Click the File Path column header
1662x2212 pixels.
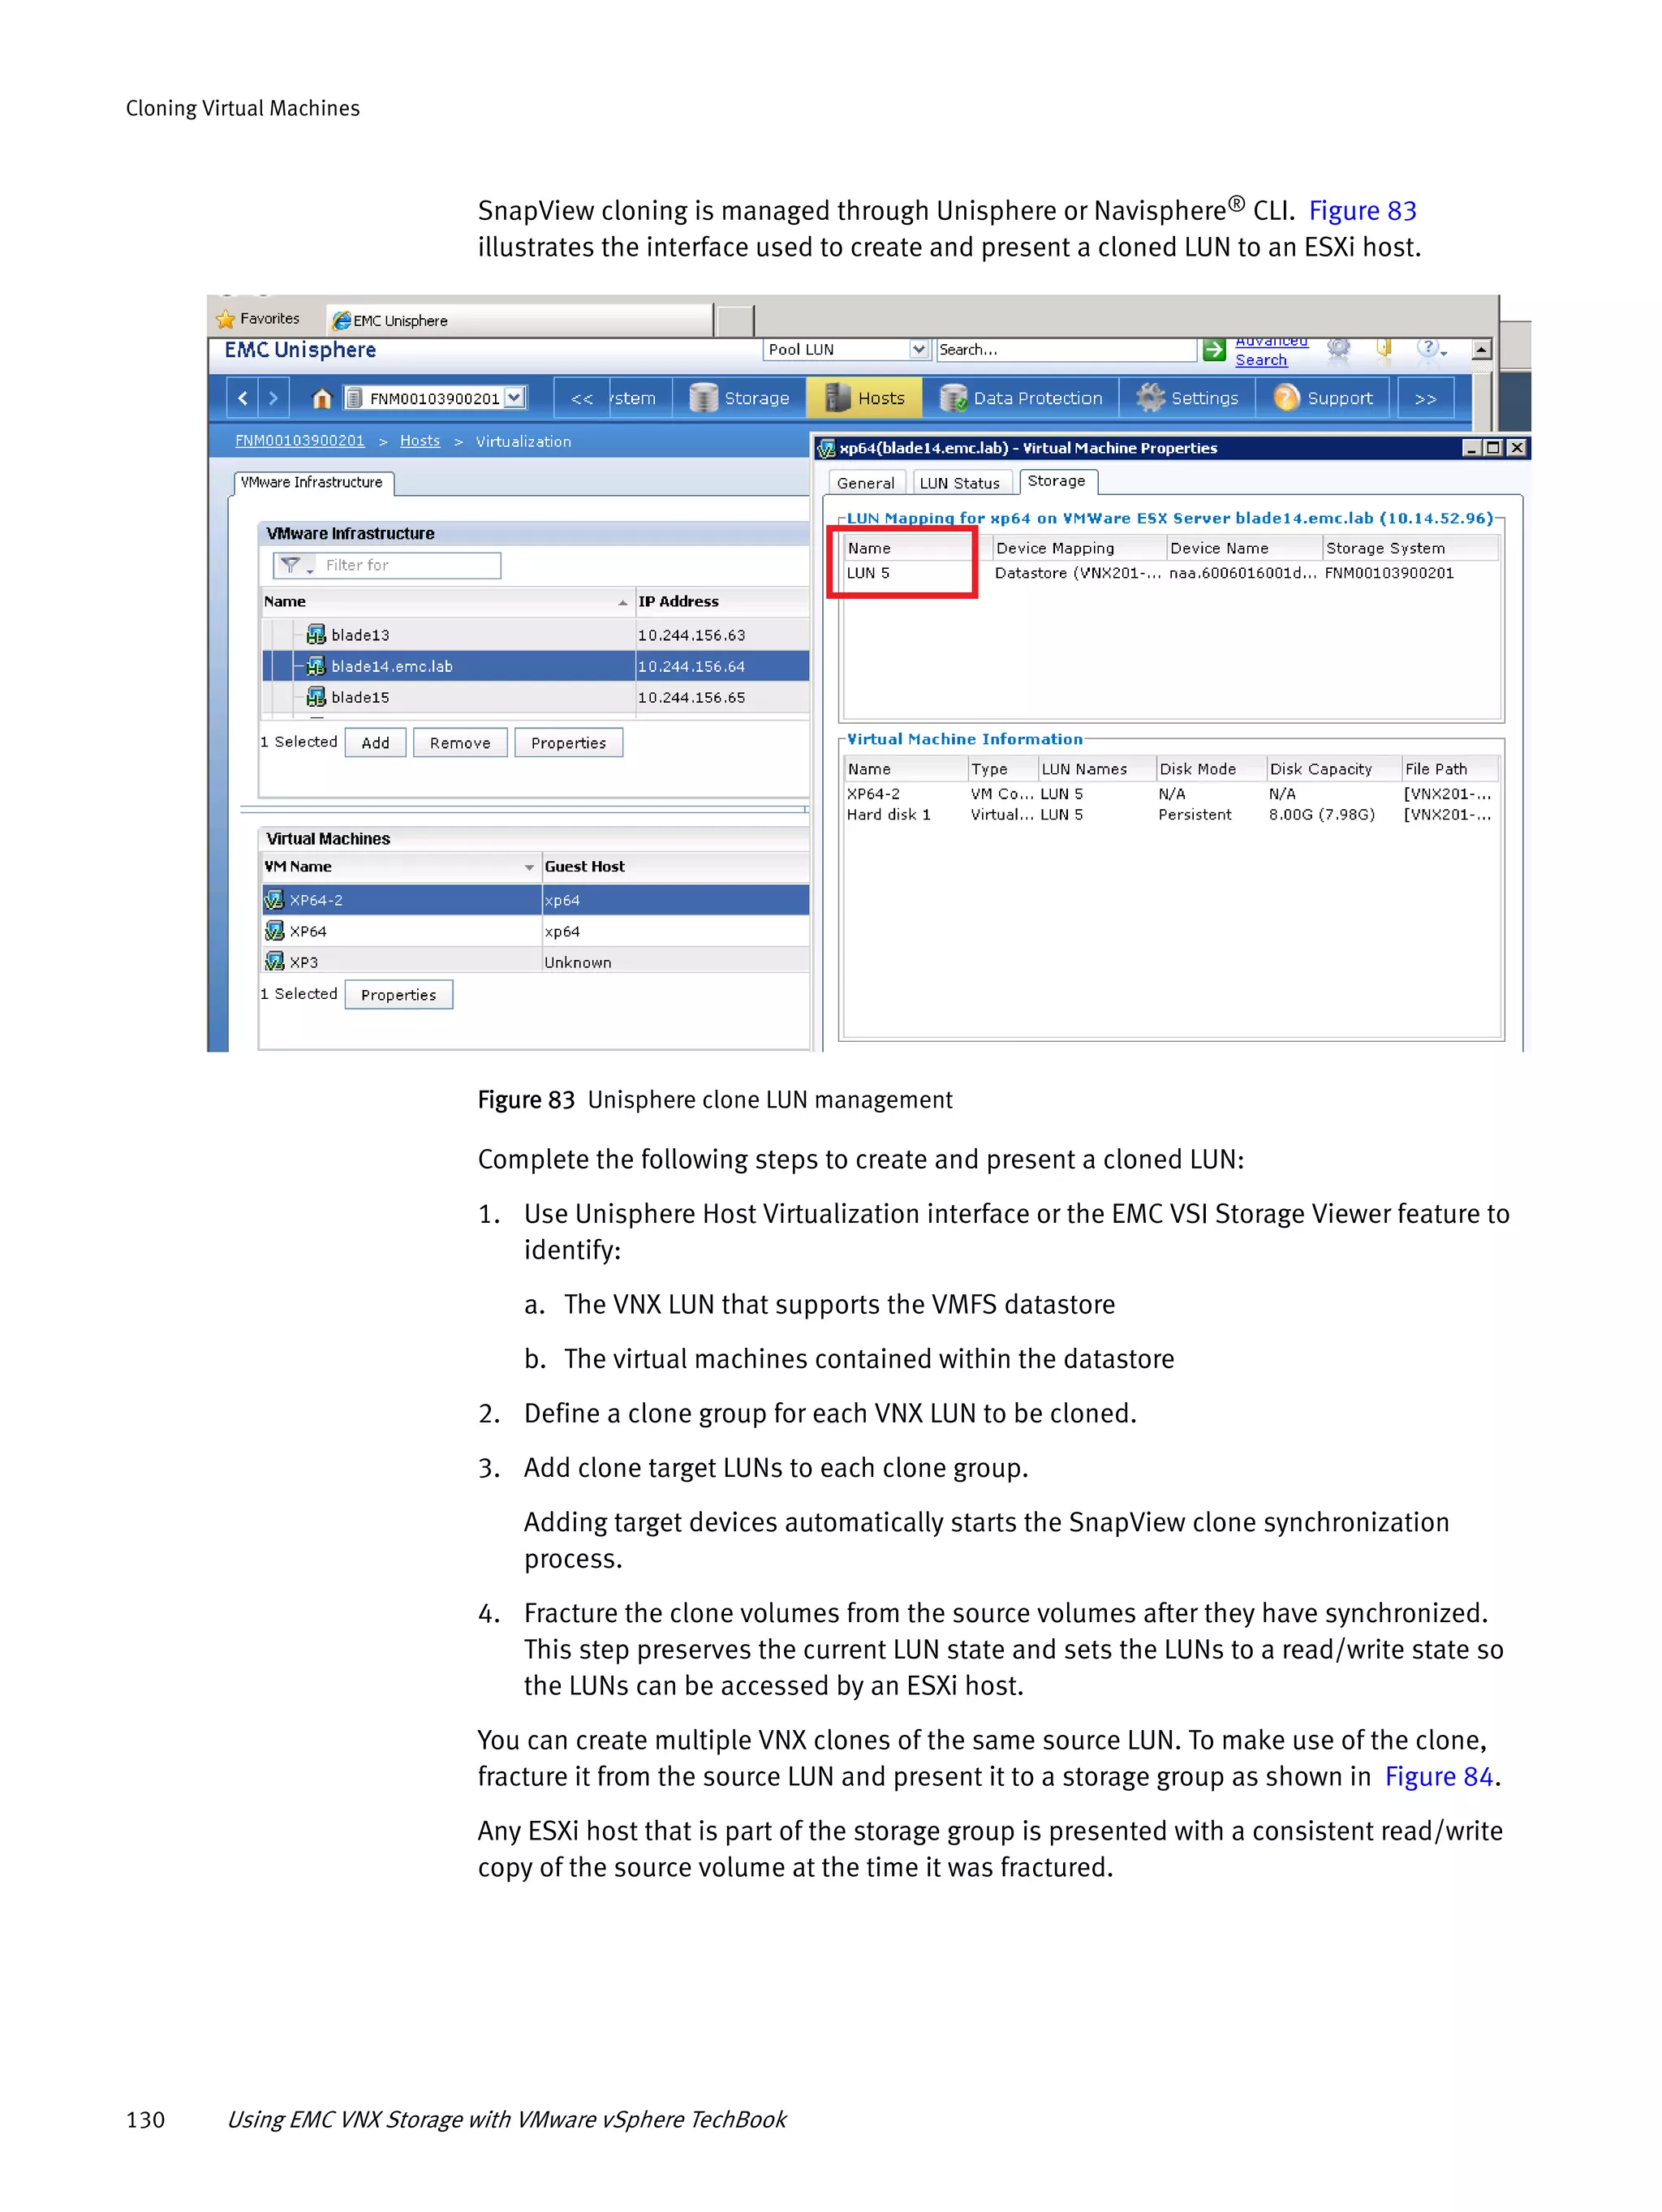click(1449, 769)
